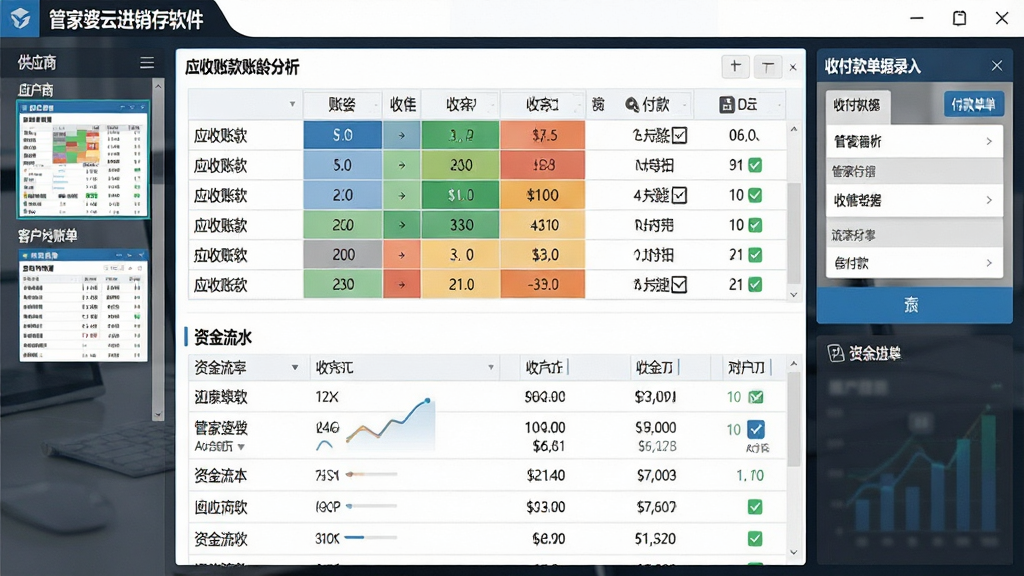1024x576 pixels.
Task: Click the arrow icon in the 188 row
Action: (402, 165)
